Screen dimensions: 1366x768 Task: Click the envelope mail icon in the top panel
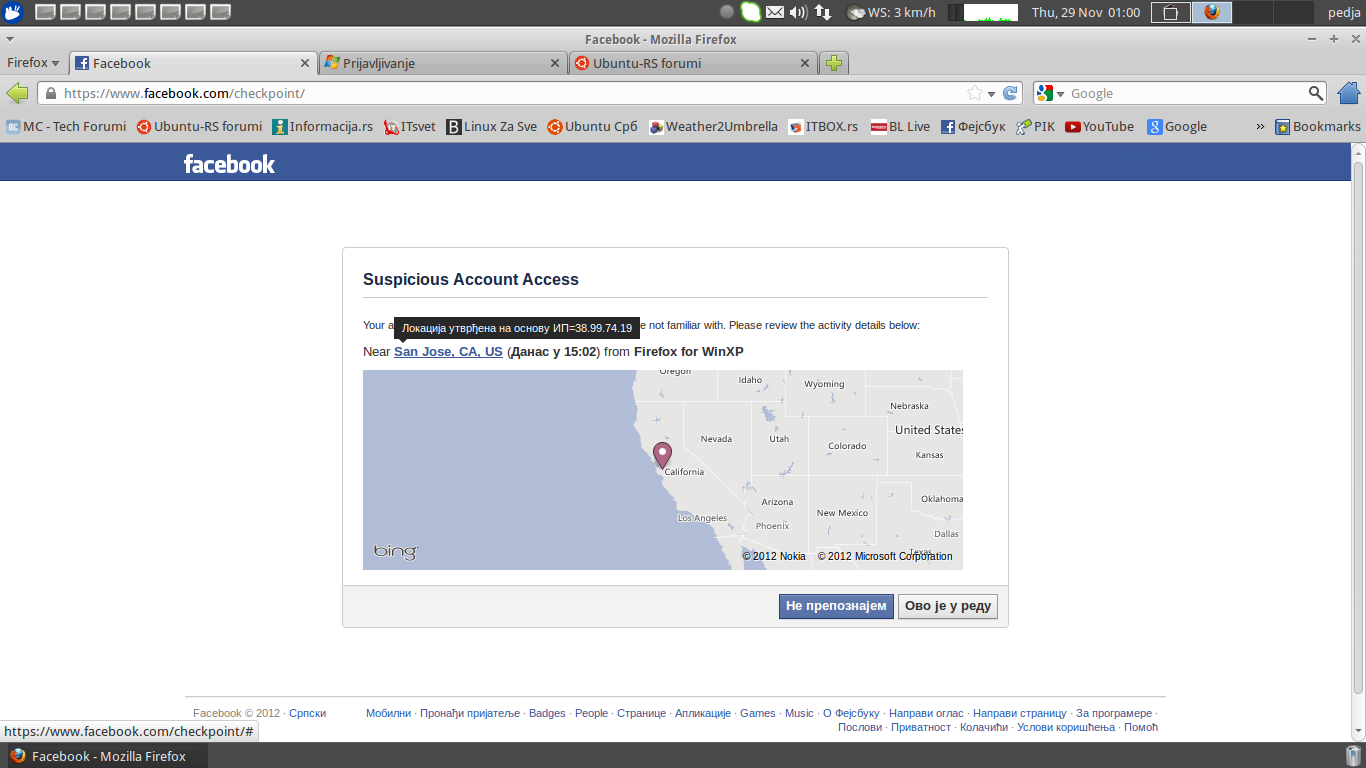tap(775, 12)
